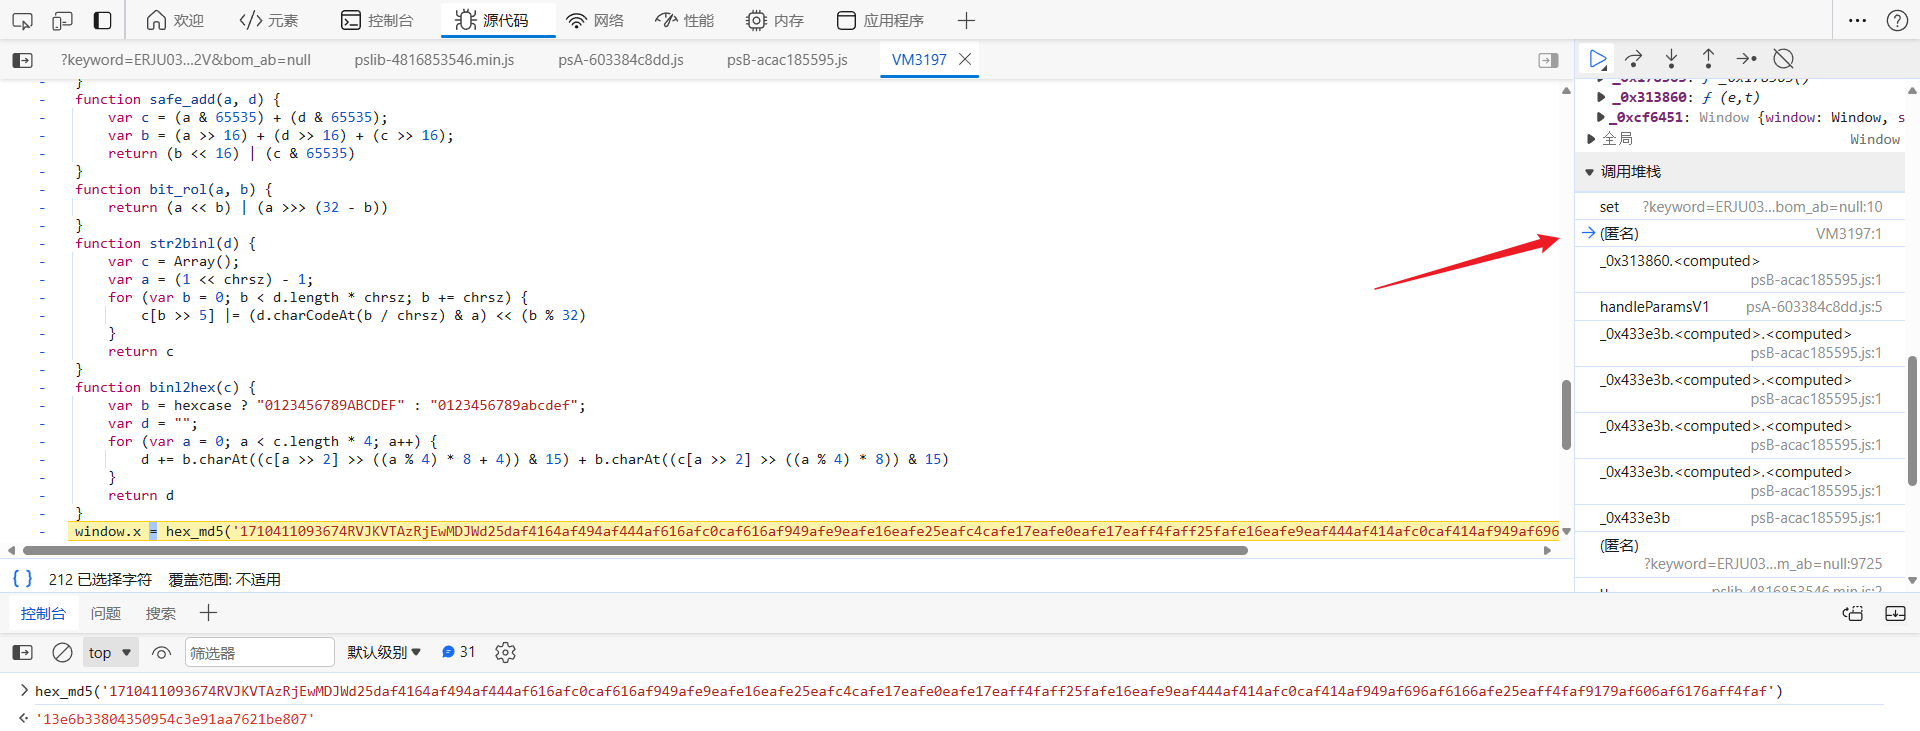Close the VM3197 file tab
Viewport: 1920px width, 731px height.
965,59
